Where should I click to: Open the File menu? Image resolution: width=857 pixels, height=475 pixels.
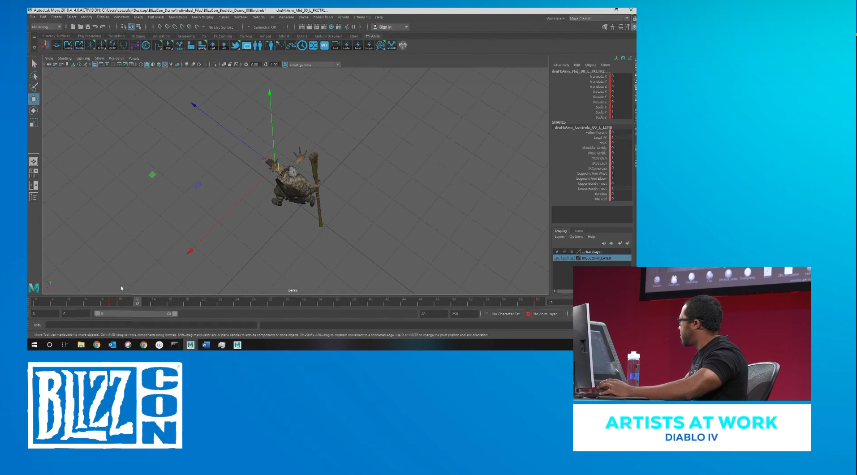point(33,17)
